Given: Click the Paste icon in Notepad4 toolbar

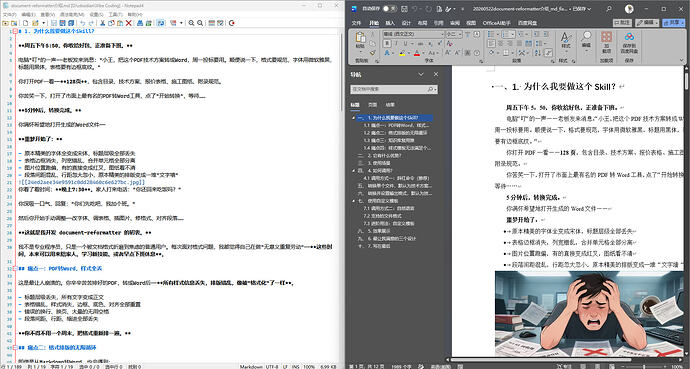Looking at the screenshot, I should tap(120, 23).
